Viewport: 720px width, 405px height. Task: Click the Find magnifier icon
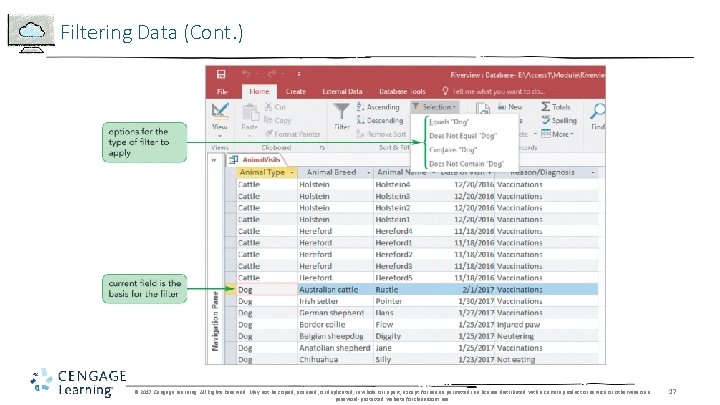[x=597, y=111]
